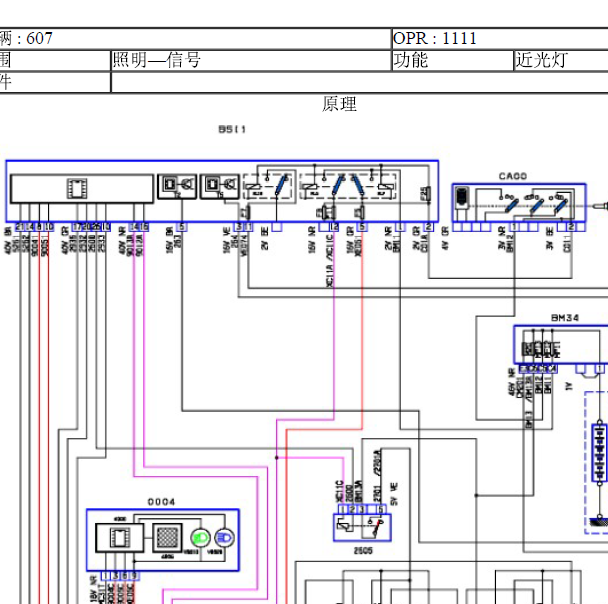Image resolution: width=608 pixels, height=604 pixels.
Task: Click the wire junction dot on the pink wire
Action: 276,457
